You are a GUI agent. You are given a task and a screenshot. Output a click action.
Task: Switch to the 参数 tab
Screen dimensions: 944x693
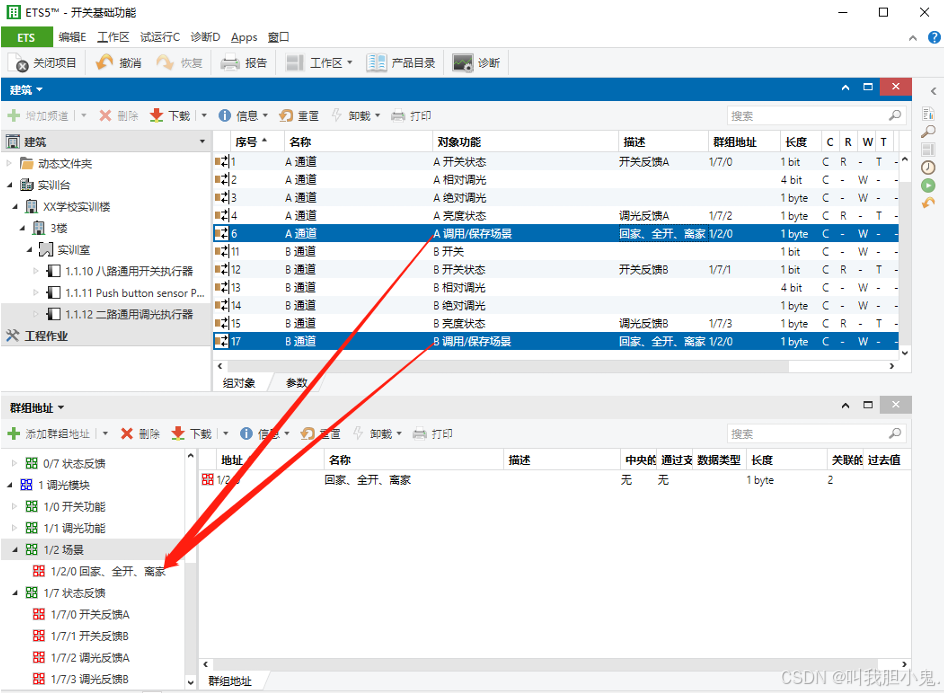[297, 383]
